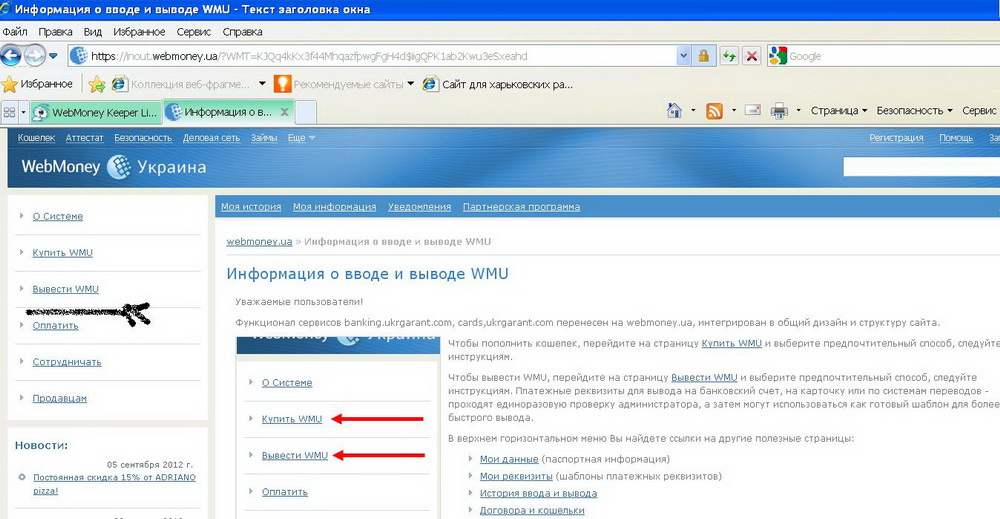Click the Print printer icon
Screen dimensions: 1000x519
click(779, 111)
